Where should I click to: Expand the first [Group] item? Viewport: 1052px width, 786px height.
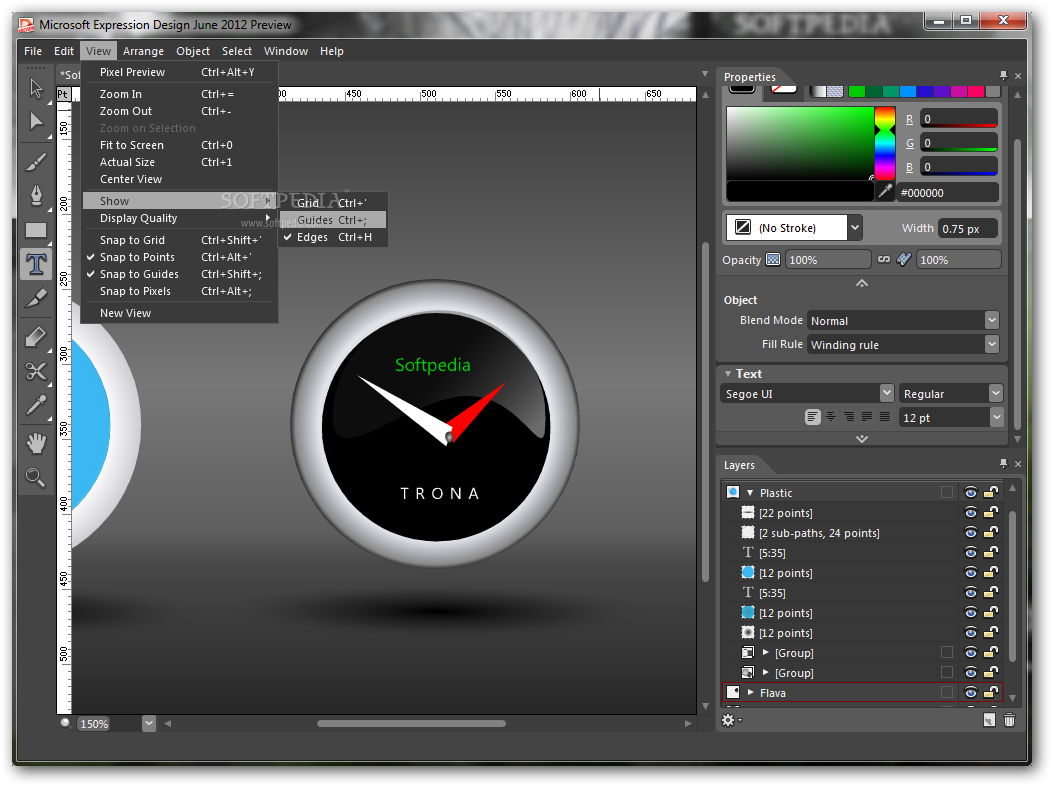(x=766, y=652)
